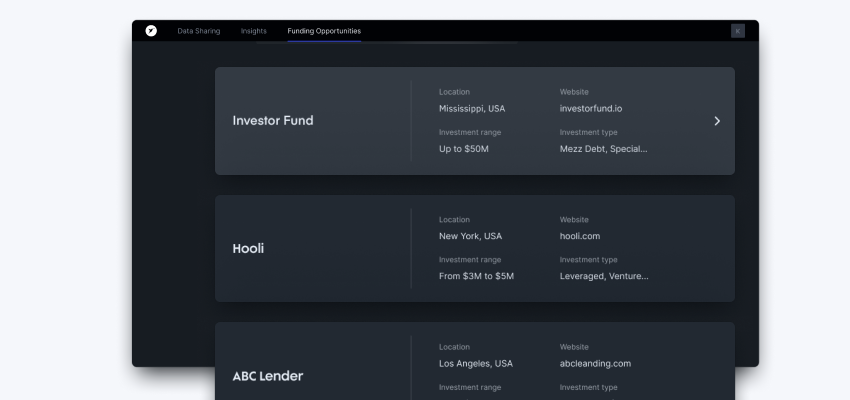Switch to the Data Sharing tab
This screenshot has height=400, width=850.
tap(198, 31)
